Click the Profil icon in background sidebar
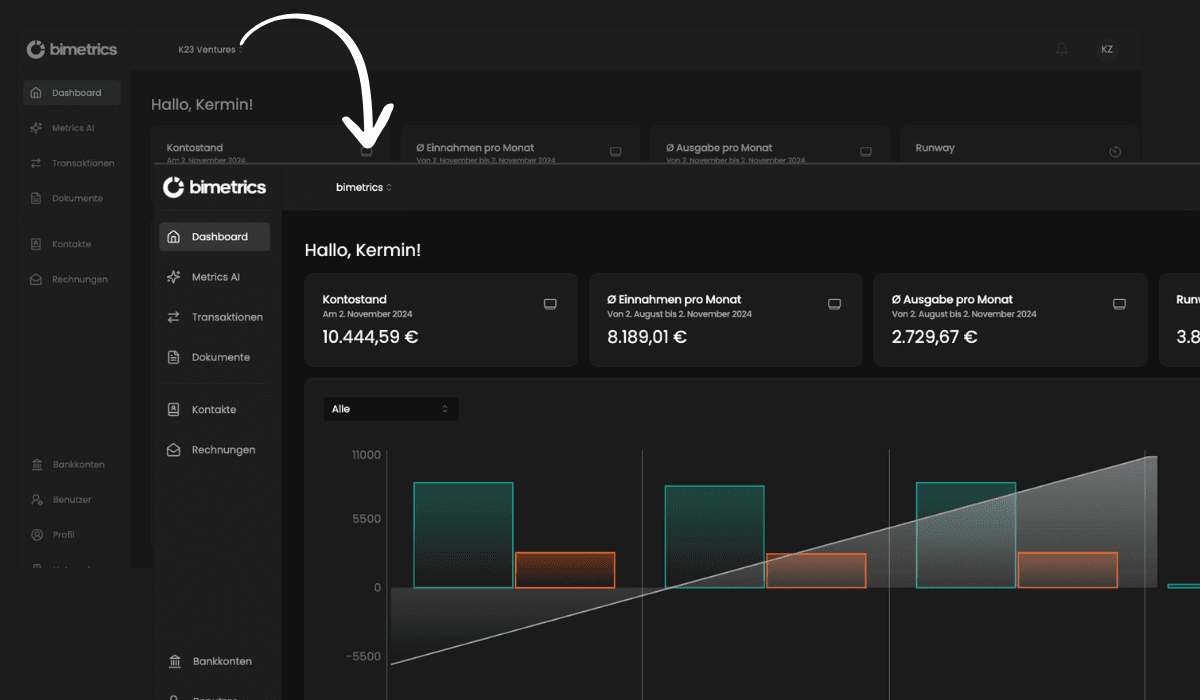 (37, 534)
